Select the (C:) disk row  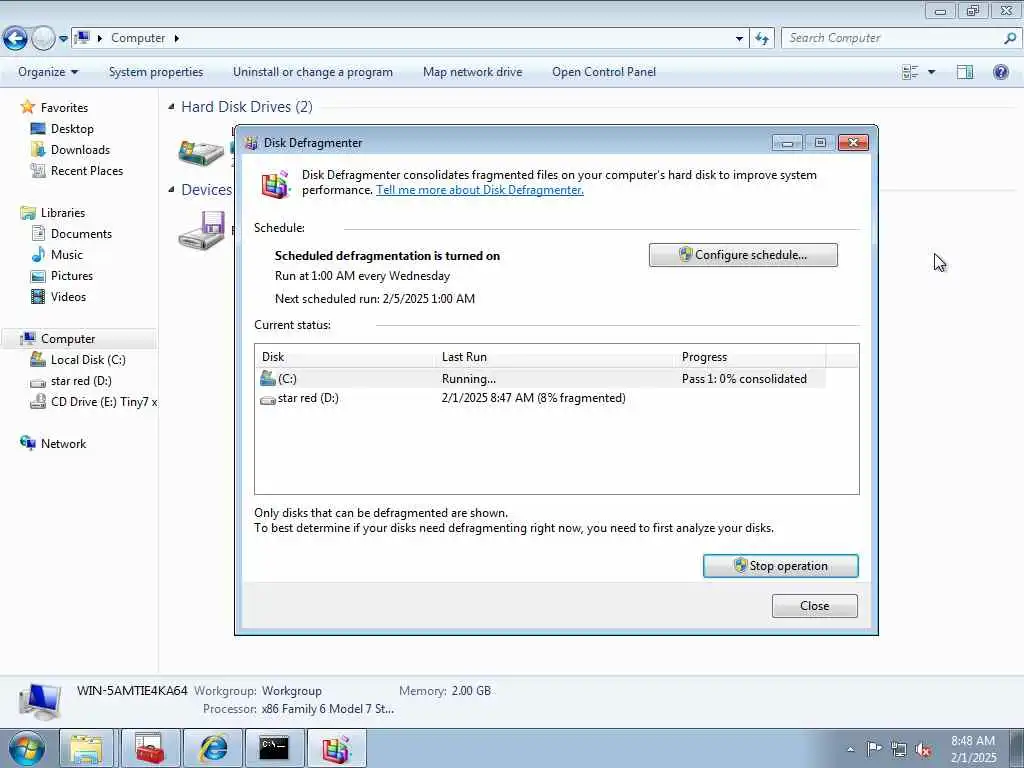tap(541, 379)
